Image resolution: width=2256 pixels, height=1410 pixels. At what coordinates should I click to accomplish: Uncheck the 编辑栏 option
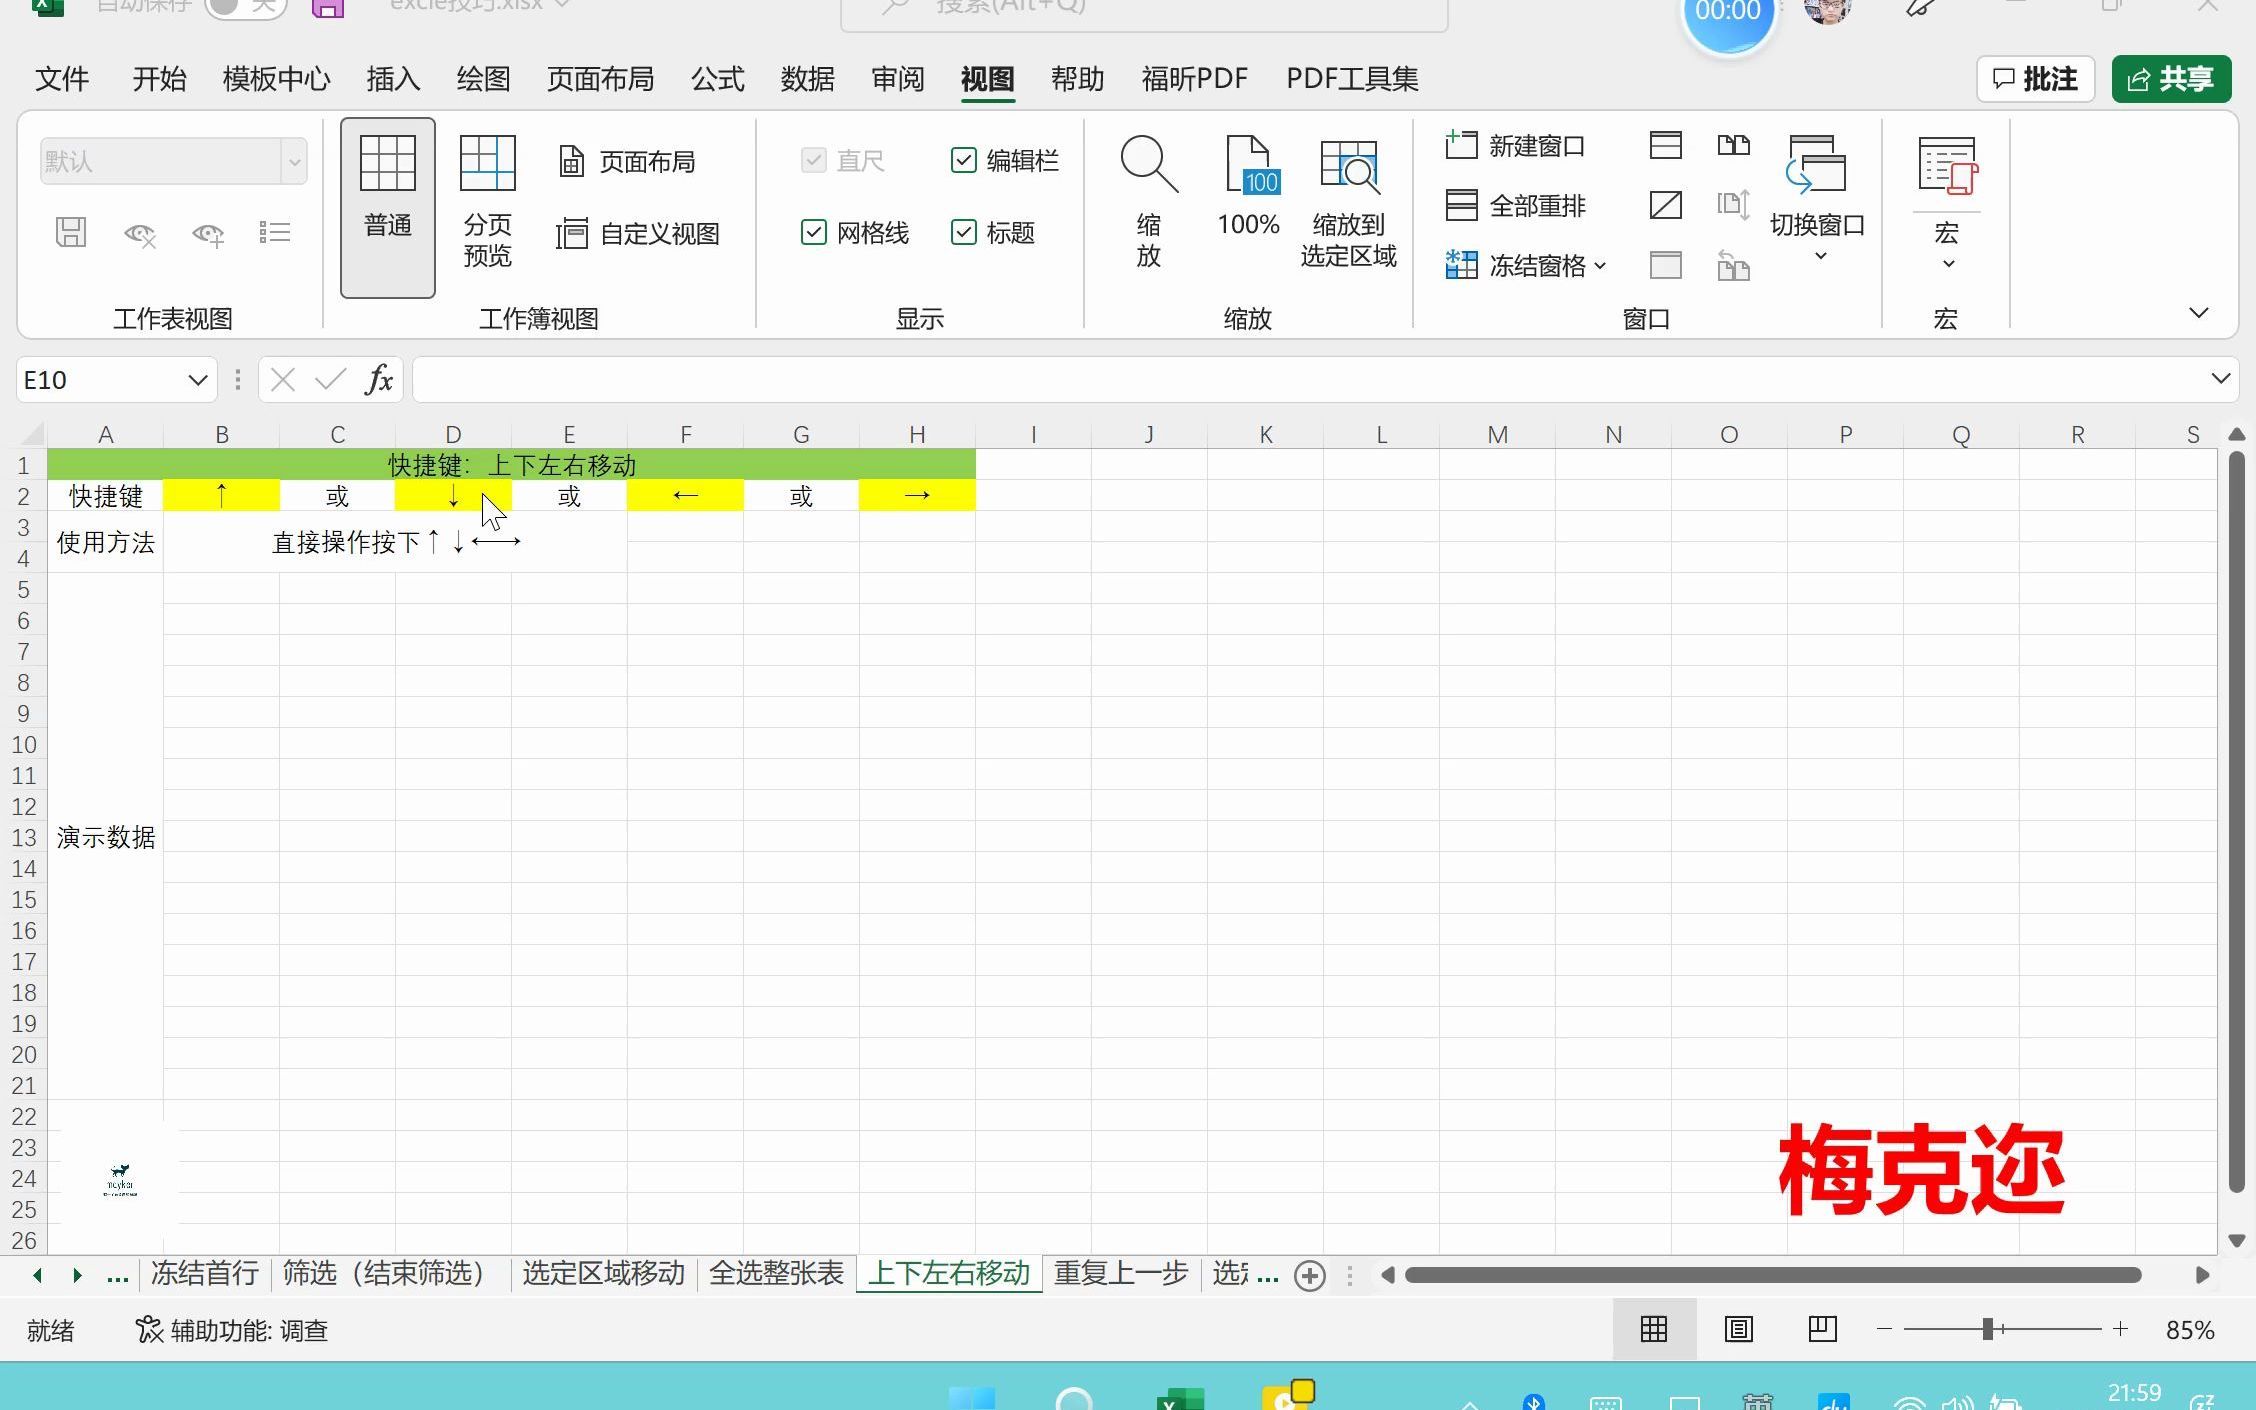click(963, 159)
